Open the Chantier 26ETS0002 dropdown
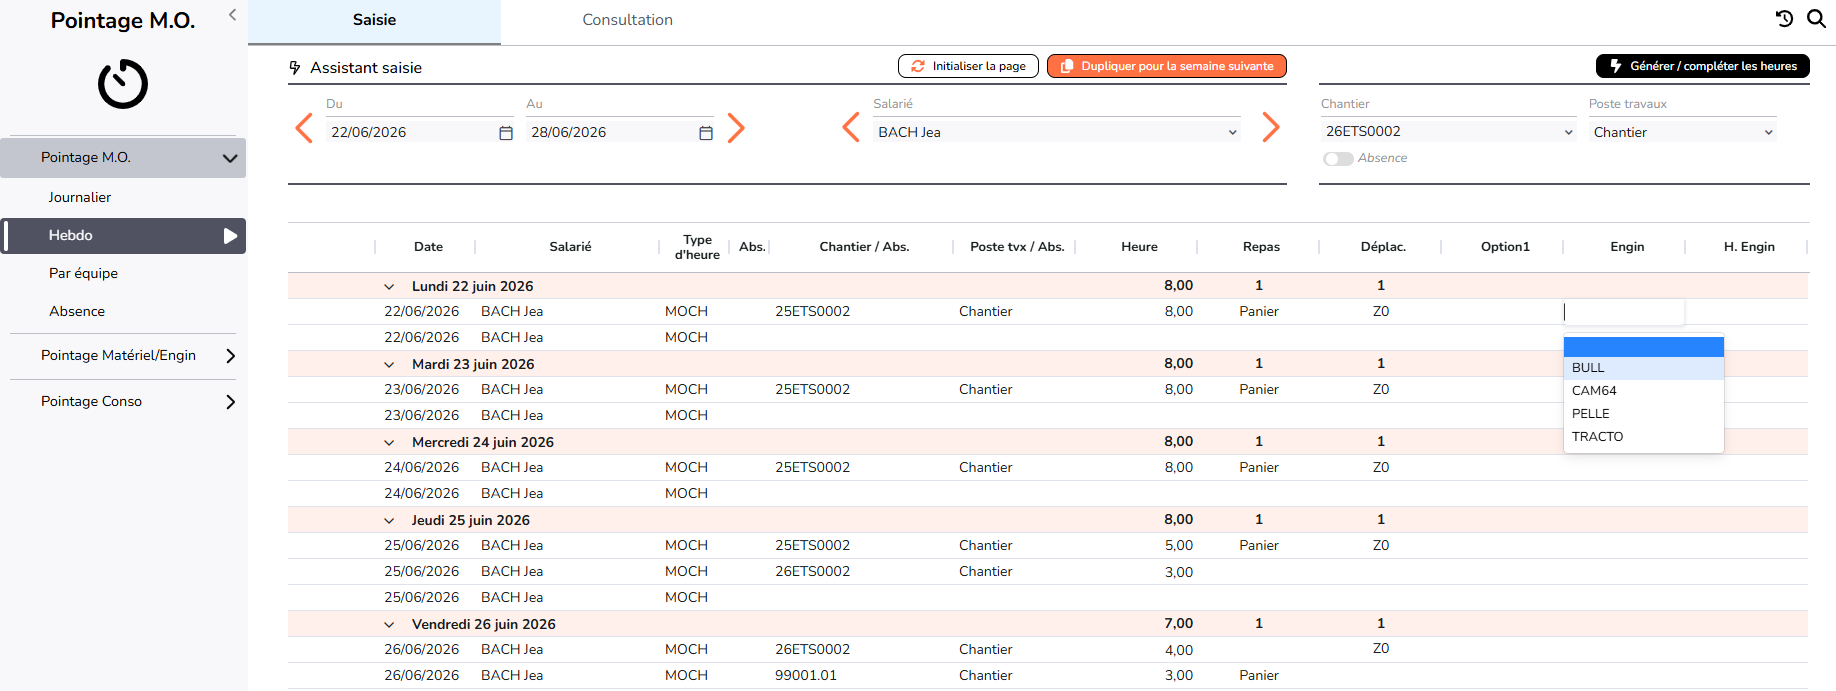The width and height of the screenshot is (1836, 691). pyautogui.click(x=1449, y=132)
